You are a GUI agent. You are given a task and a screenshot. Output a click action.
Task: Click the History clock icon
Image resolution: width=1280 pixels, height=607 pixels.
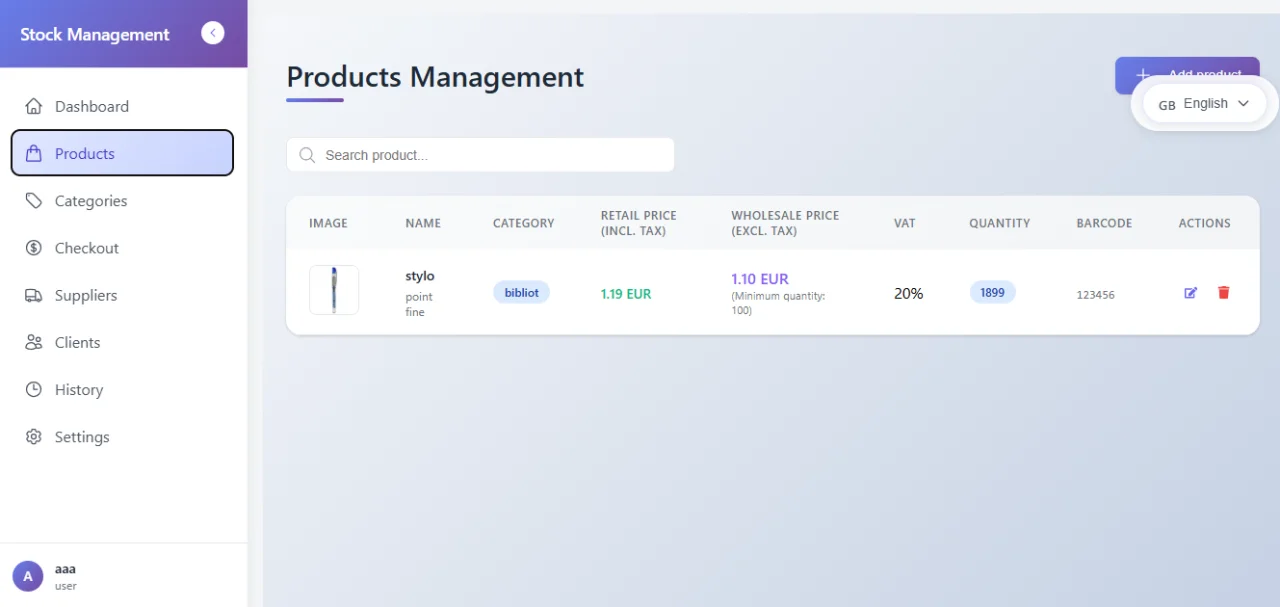(x=34, y=390)
